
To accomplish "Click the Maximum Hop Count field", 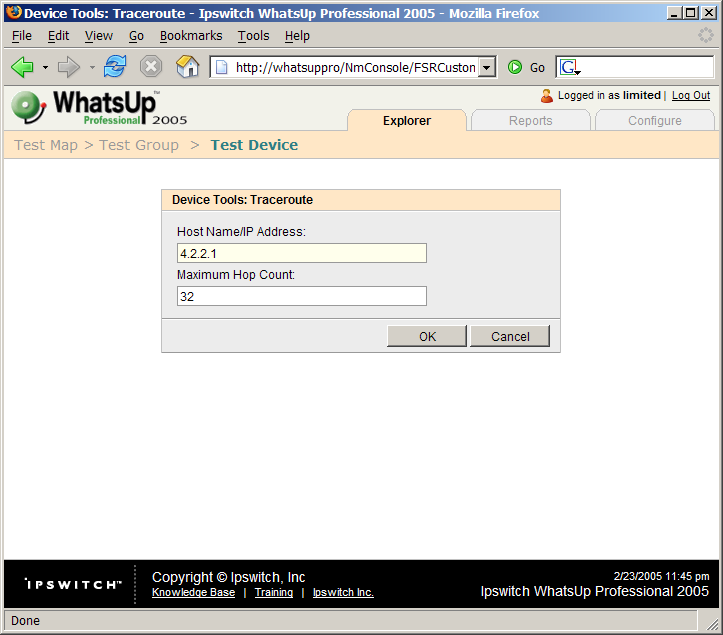I will click(301, 296).
